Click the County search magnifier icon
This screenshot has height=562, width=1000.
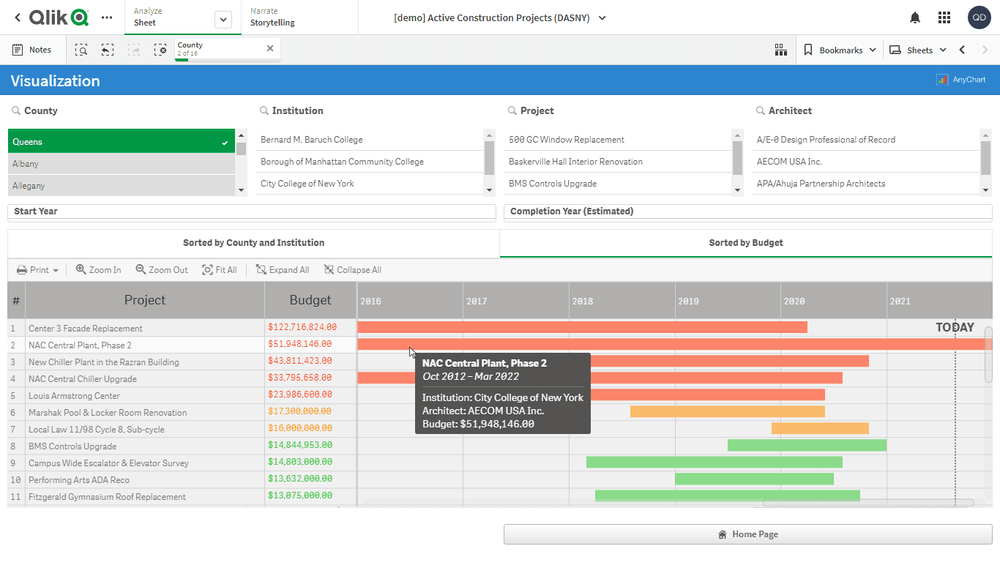tap(16, 111)
